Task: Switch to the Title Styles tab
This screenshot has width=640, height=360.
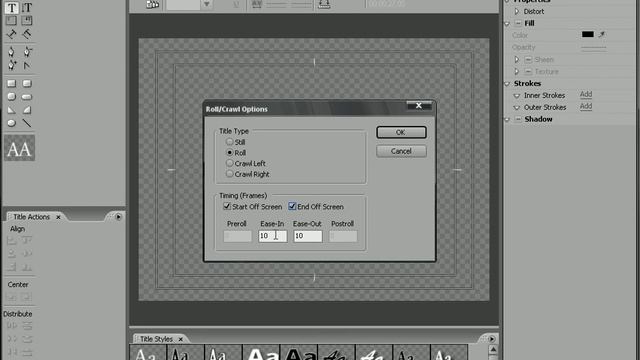Action: tap(156, 339)
